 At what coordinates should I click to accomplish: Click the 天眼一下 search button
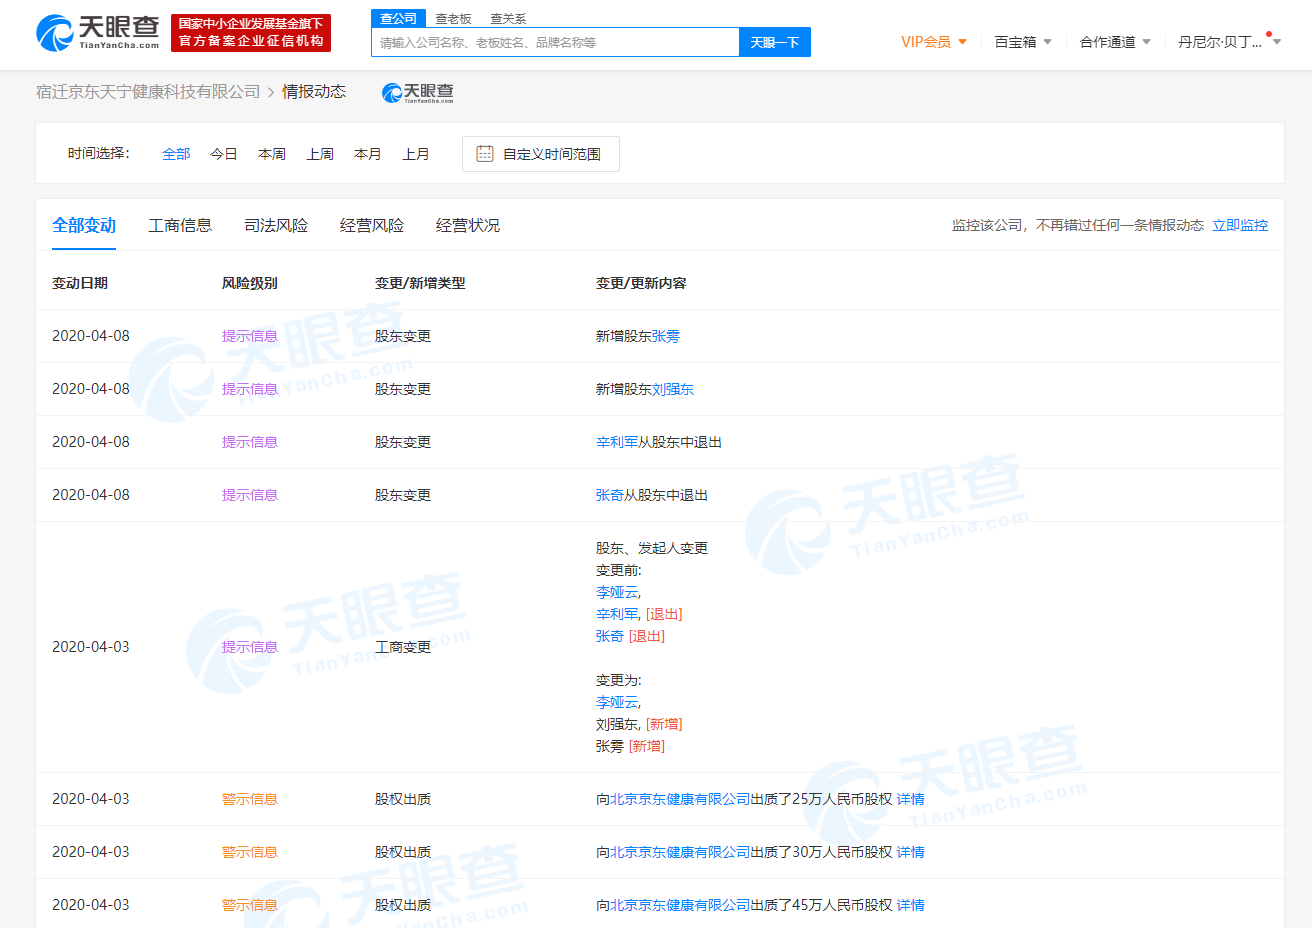pos(775,42)
